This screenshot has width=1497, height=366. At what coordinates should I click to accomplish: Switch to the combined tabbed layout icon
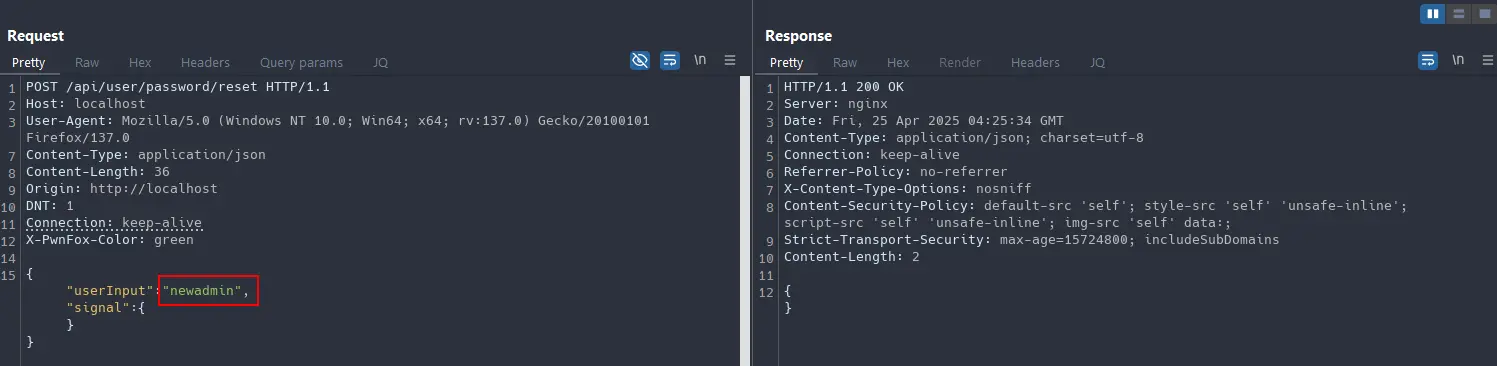1483,14
